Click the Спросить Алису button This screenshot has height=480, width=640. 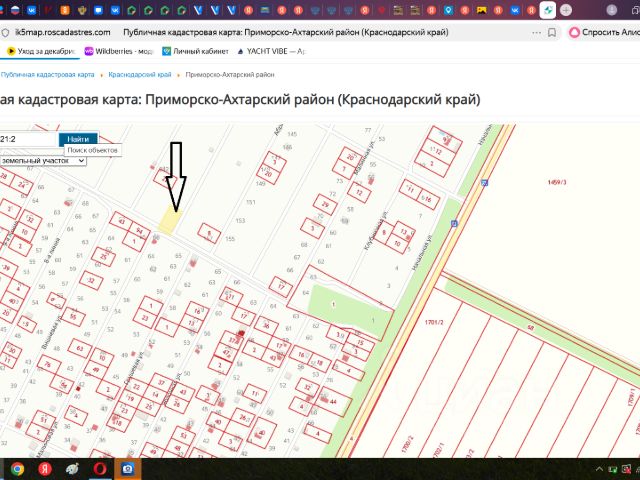tap(605, 32)
